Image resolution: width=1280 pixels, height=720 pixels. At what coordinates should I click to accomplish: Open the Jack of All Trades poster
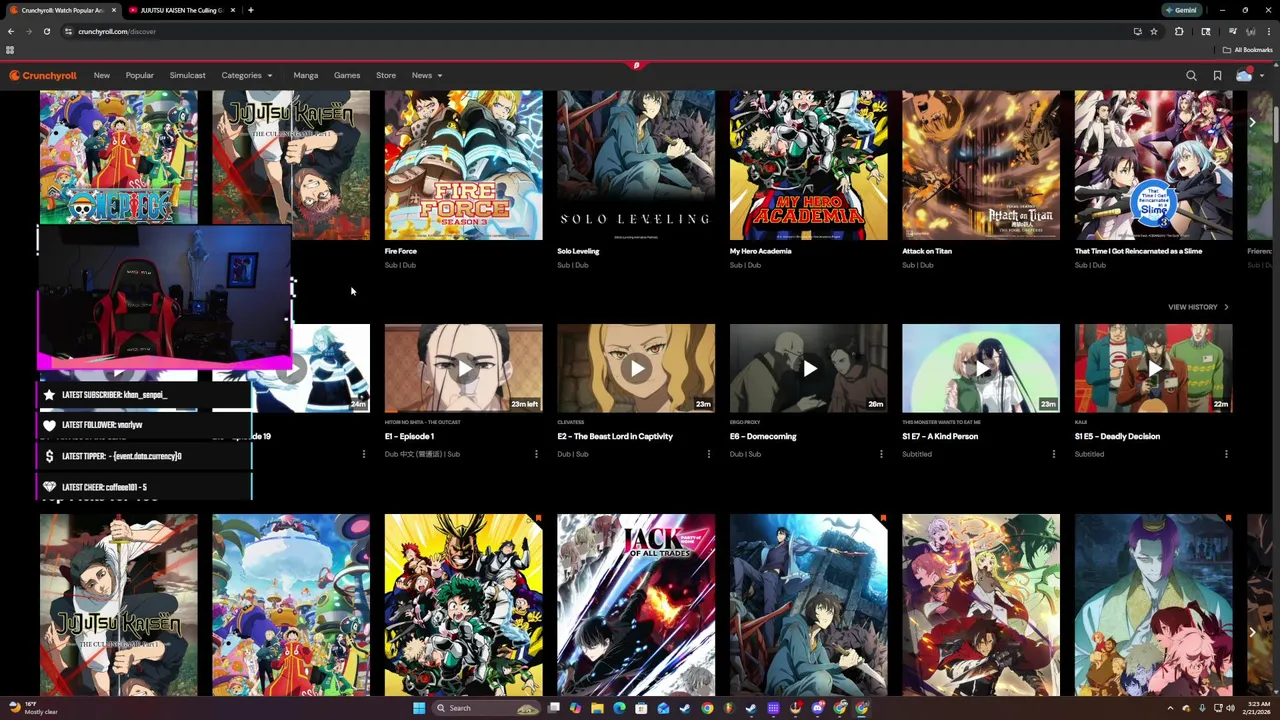pos(636,605)
